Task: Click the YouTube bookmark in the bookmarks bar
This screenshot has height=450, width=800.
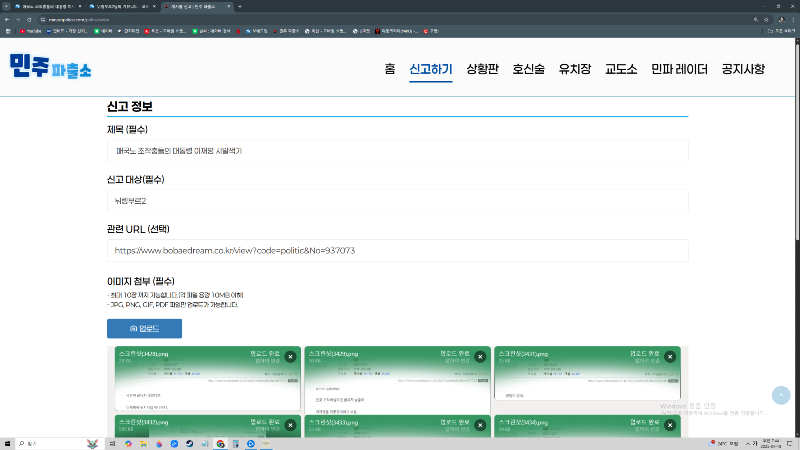Action: 27,30
